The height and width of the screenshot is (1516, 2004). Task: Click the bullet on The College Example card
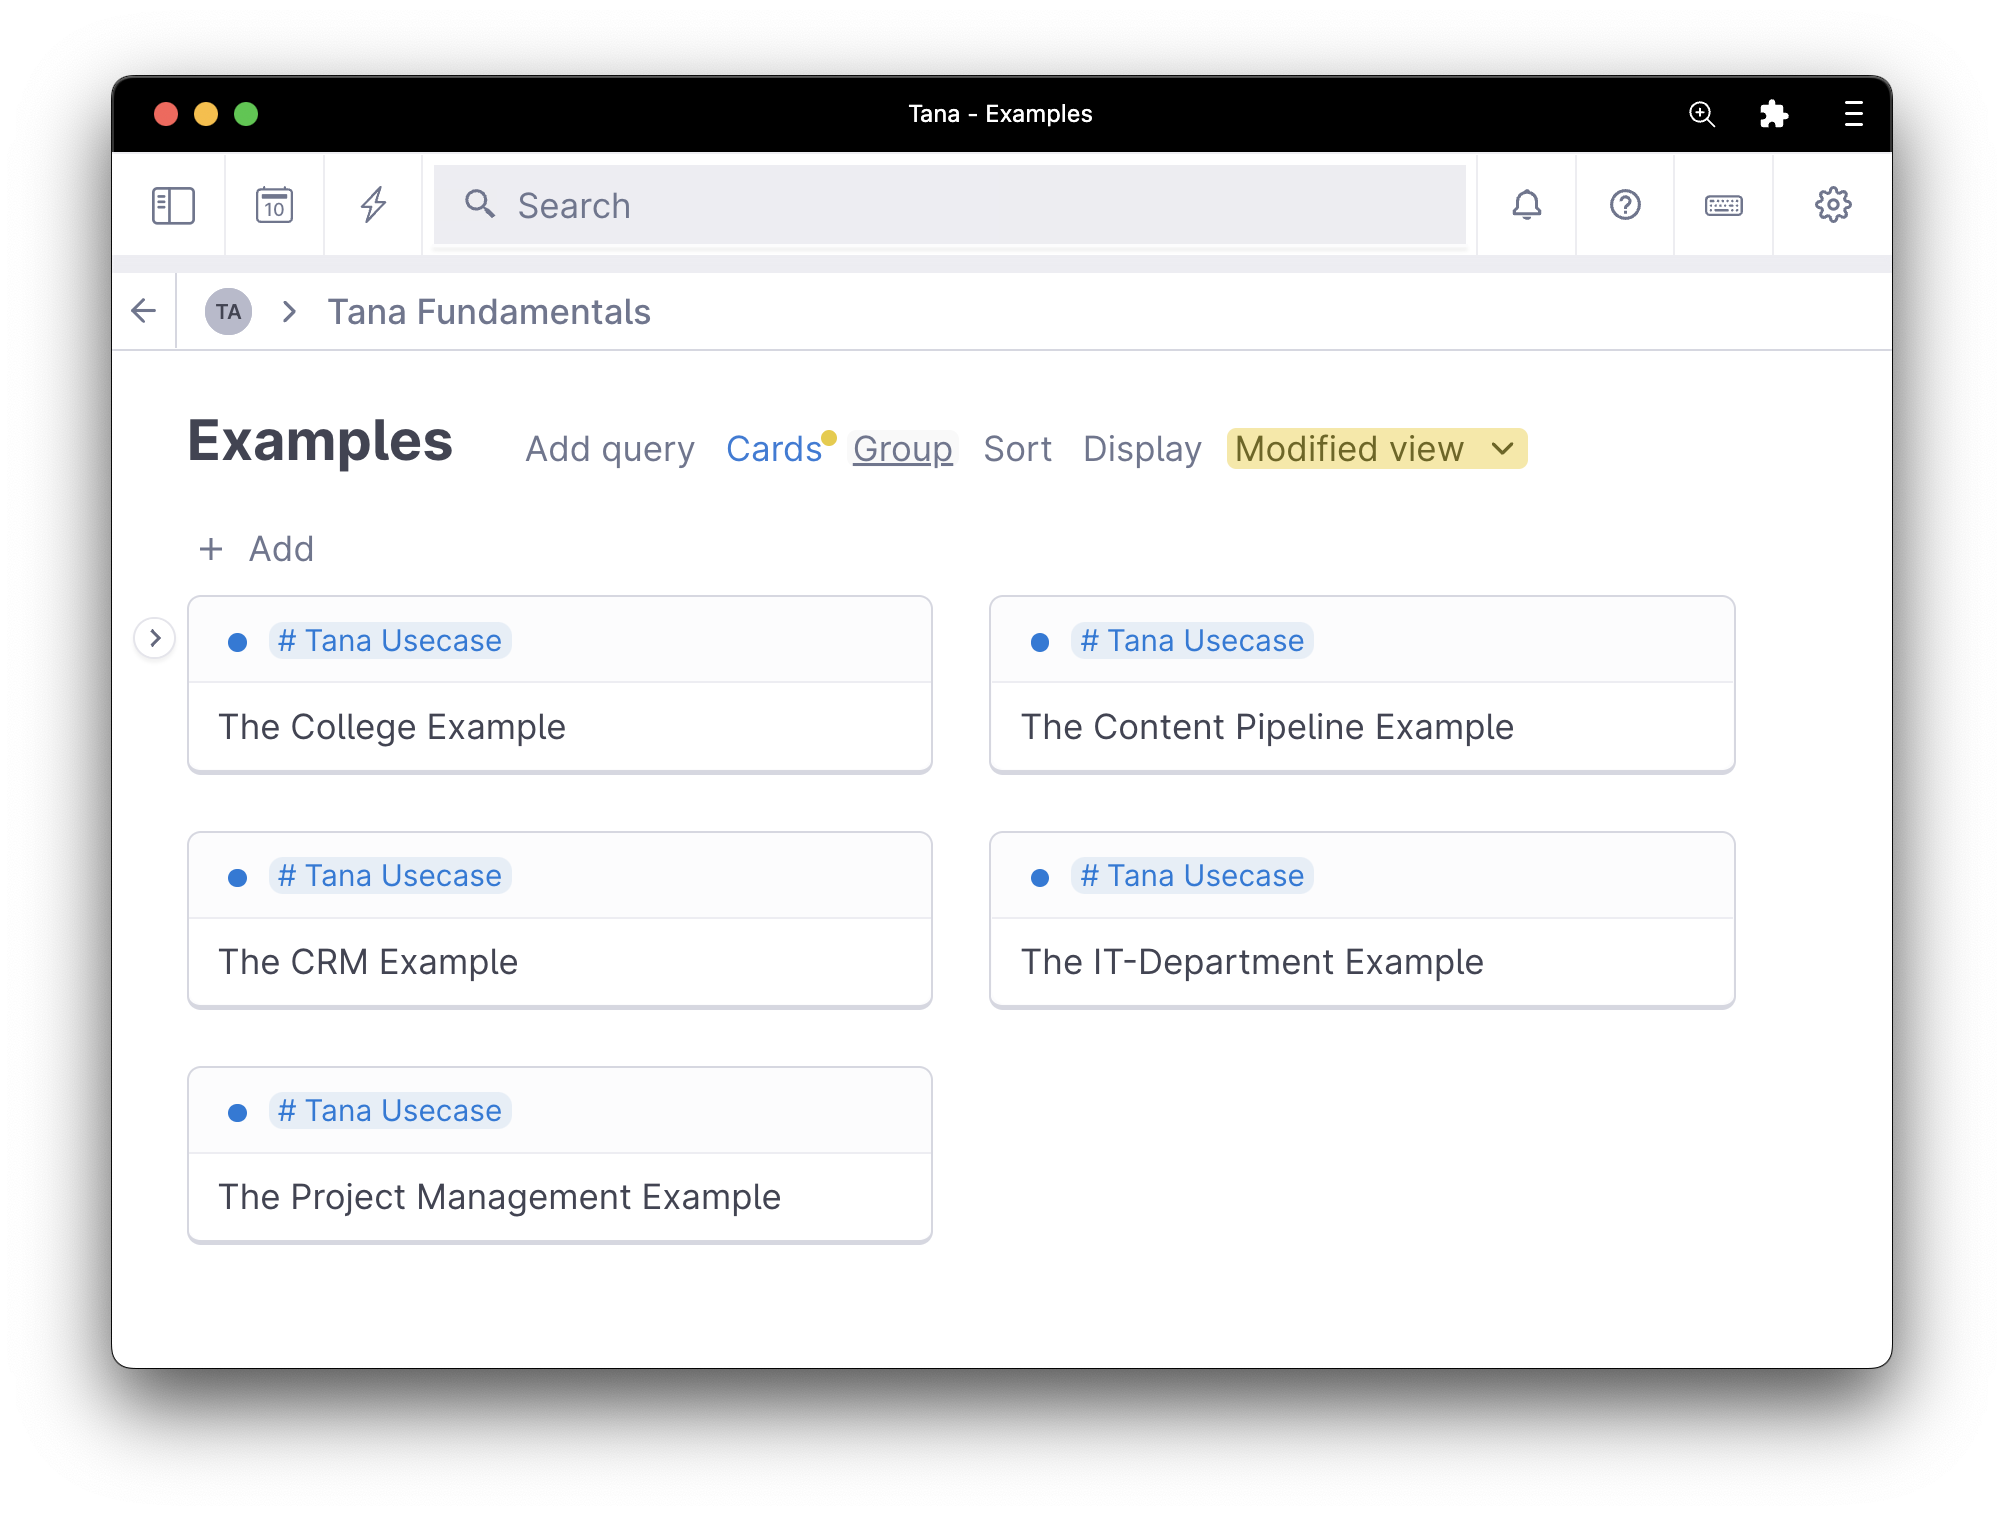(238, 642)
